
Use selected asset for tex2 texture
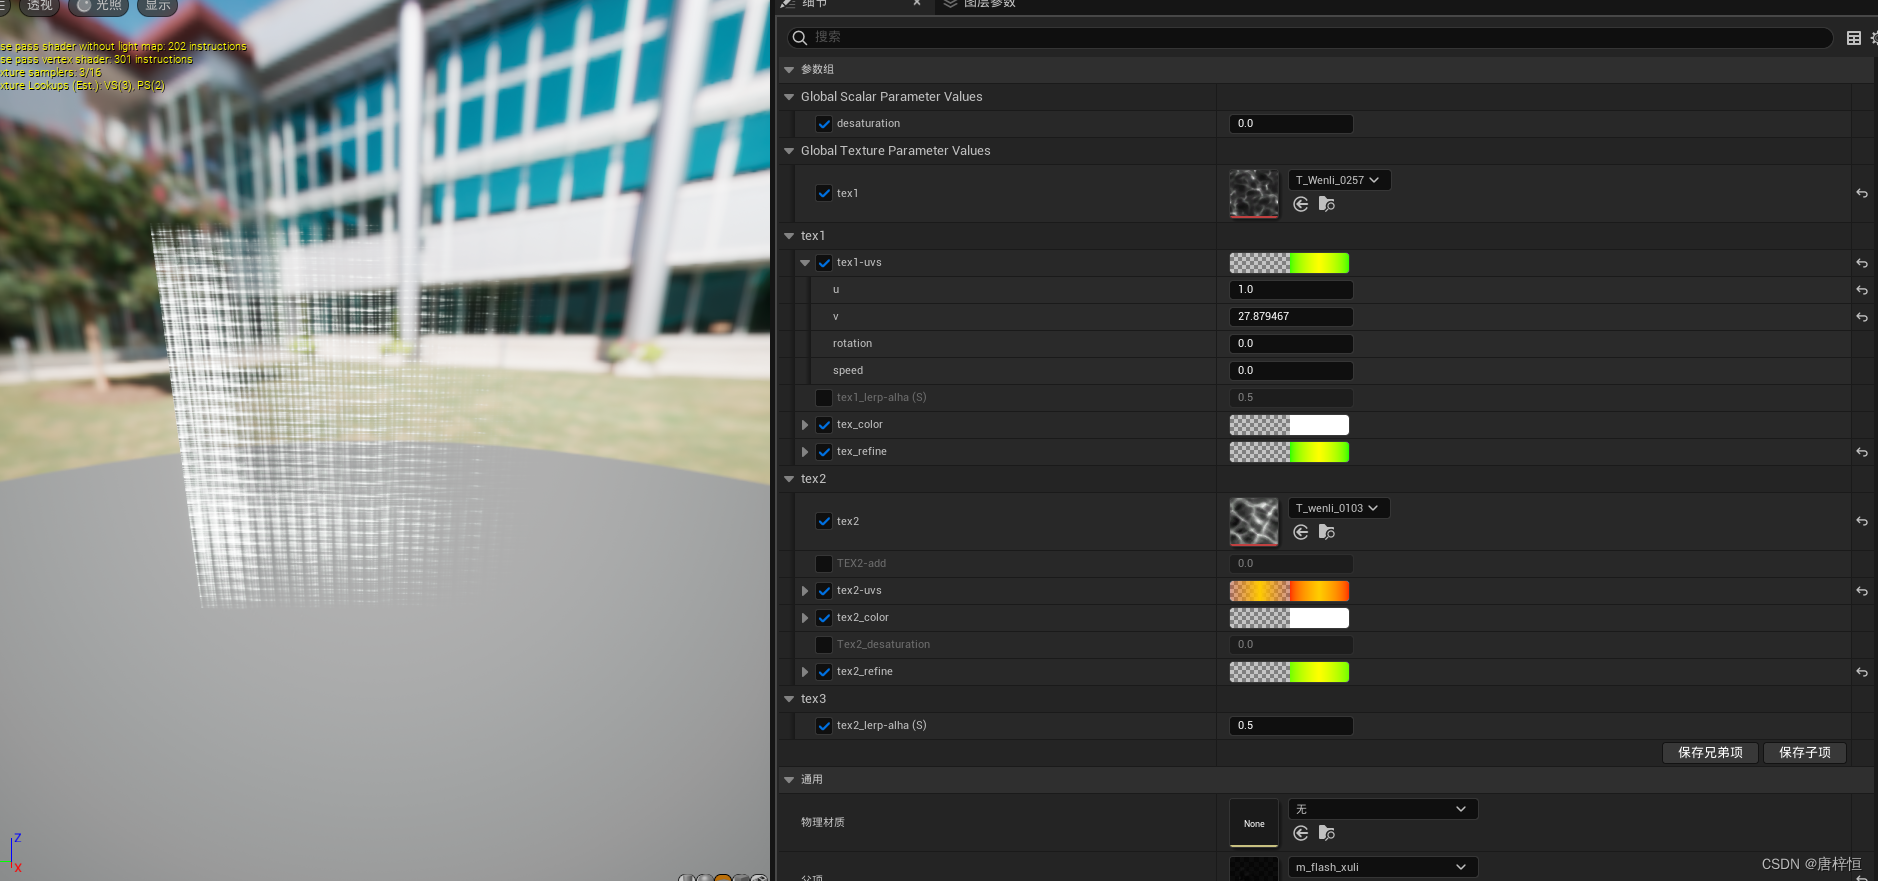coord(1301,532)
